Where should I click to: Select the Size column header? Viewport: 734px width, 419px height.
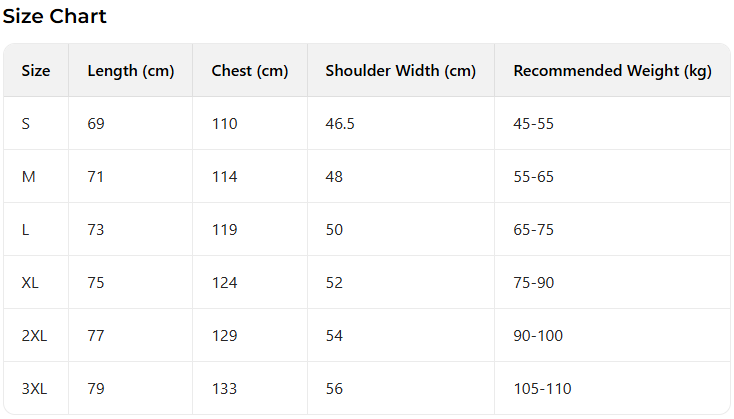coord(36,71)
